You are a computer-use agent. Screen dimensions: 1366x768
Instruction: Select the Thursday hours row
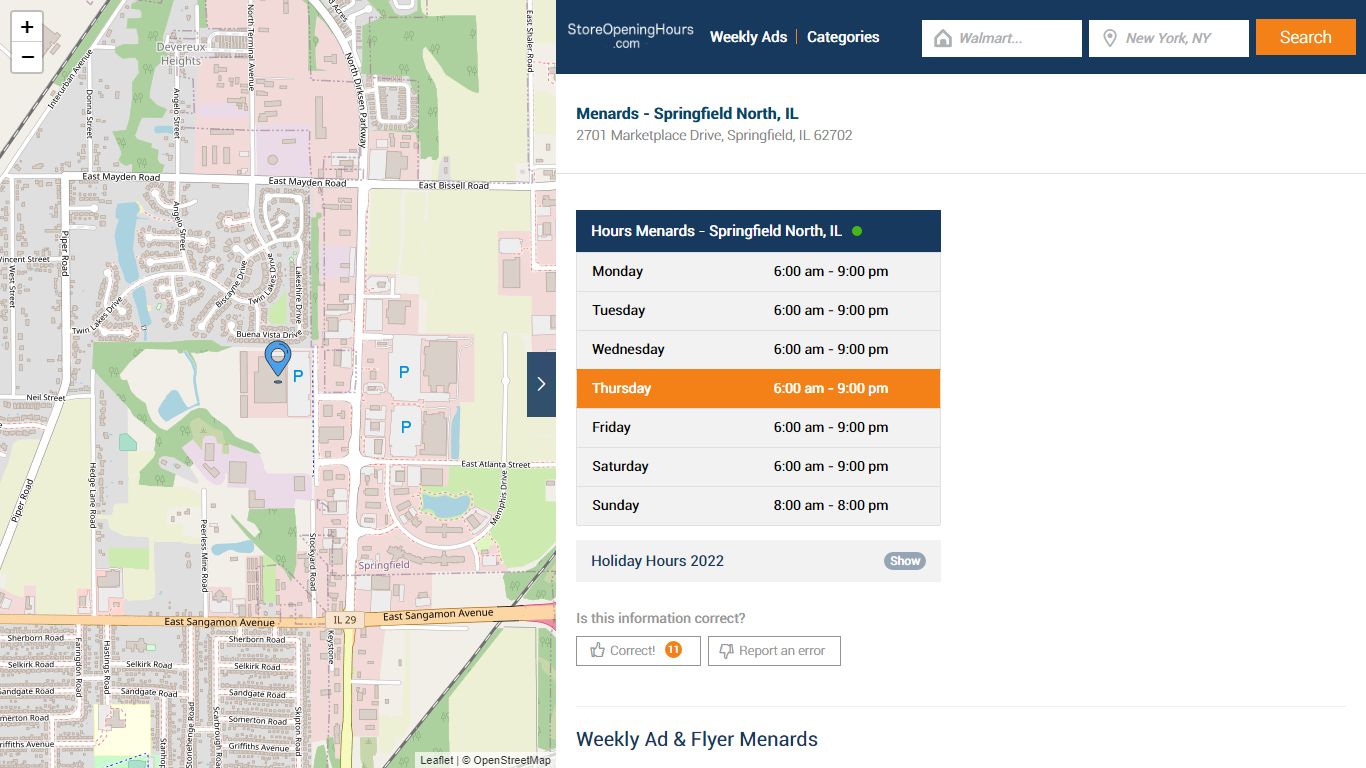pos(758,388)
